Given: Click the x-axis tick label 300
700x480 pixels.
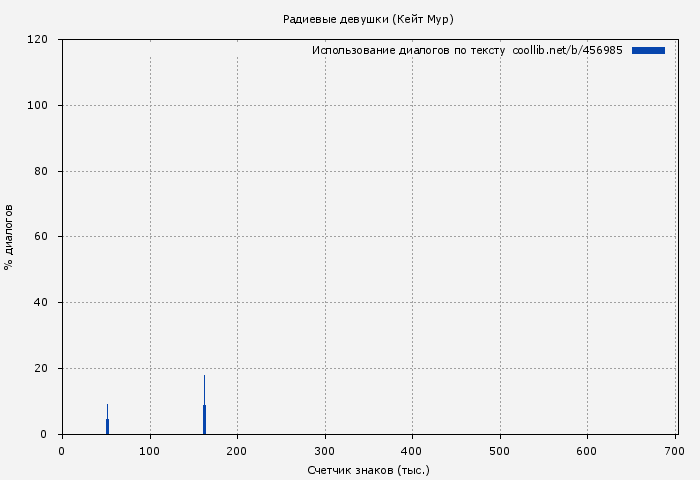Looking at the screenshot, I should click(325, 451).
